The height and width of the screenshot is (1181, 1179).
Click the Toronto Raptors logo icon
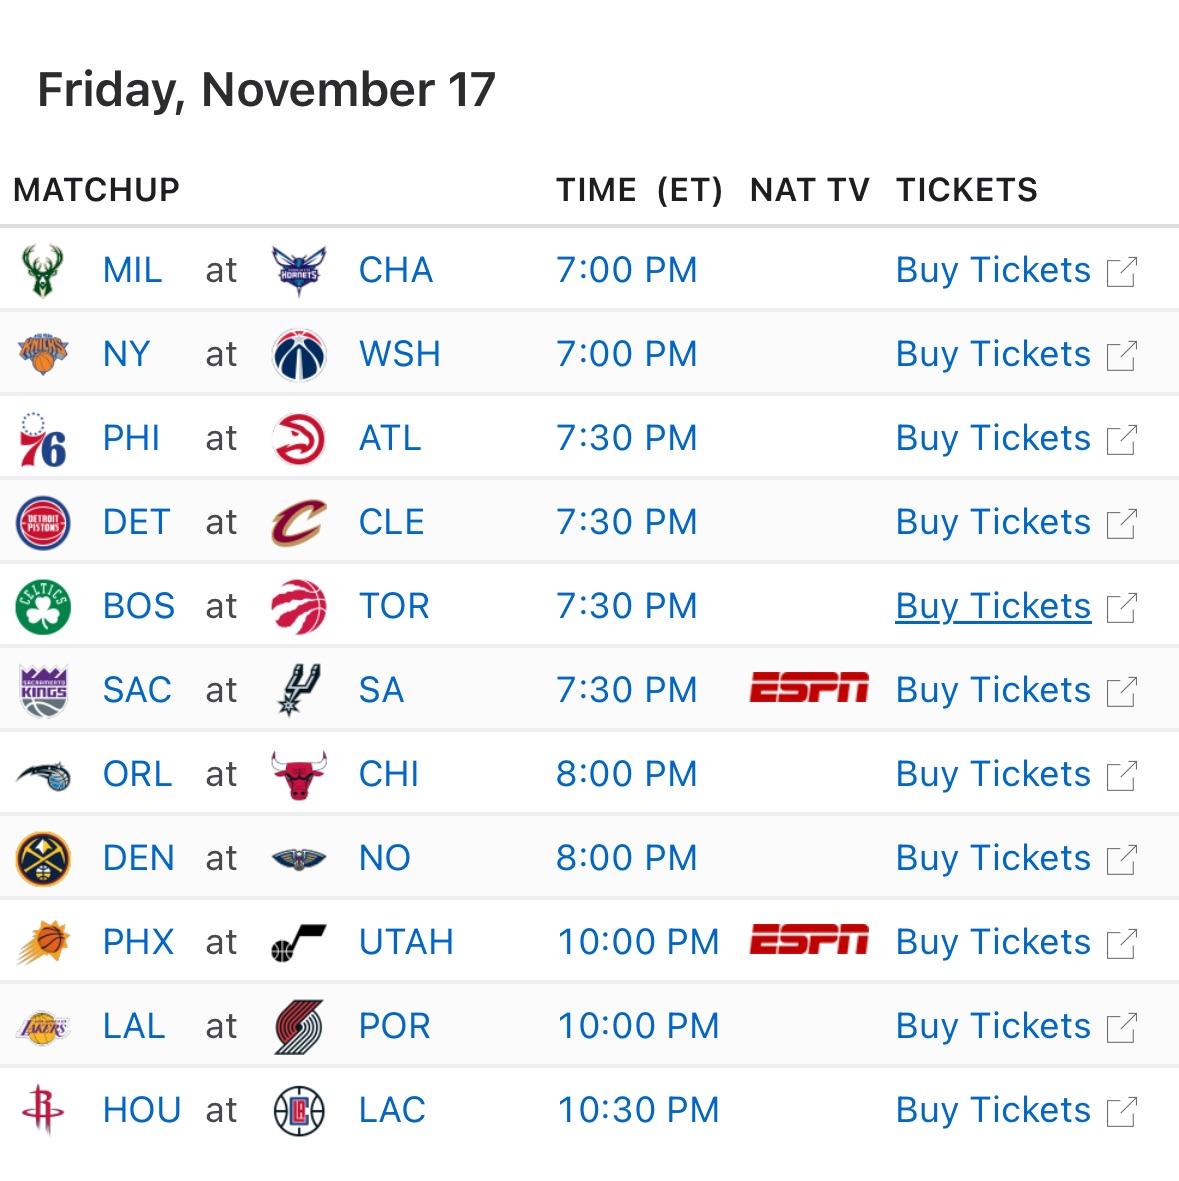point(299,607)
